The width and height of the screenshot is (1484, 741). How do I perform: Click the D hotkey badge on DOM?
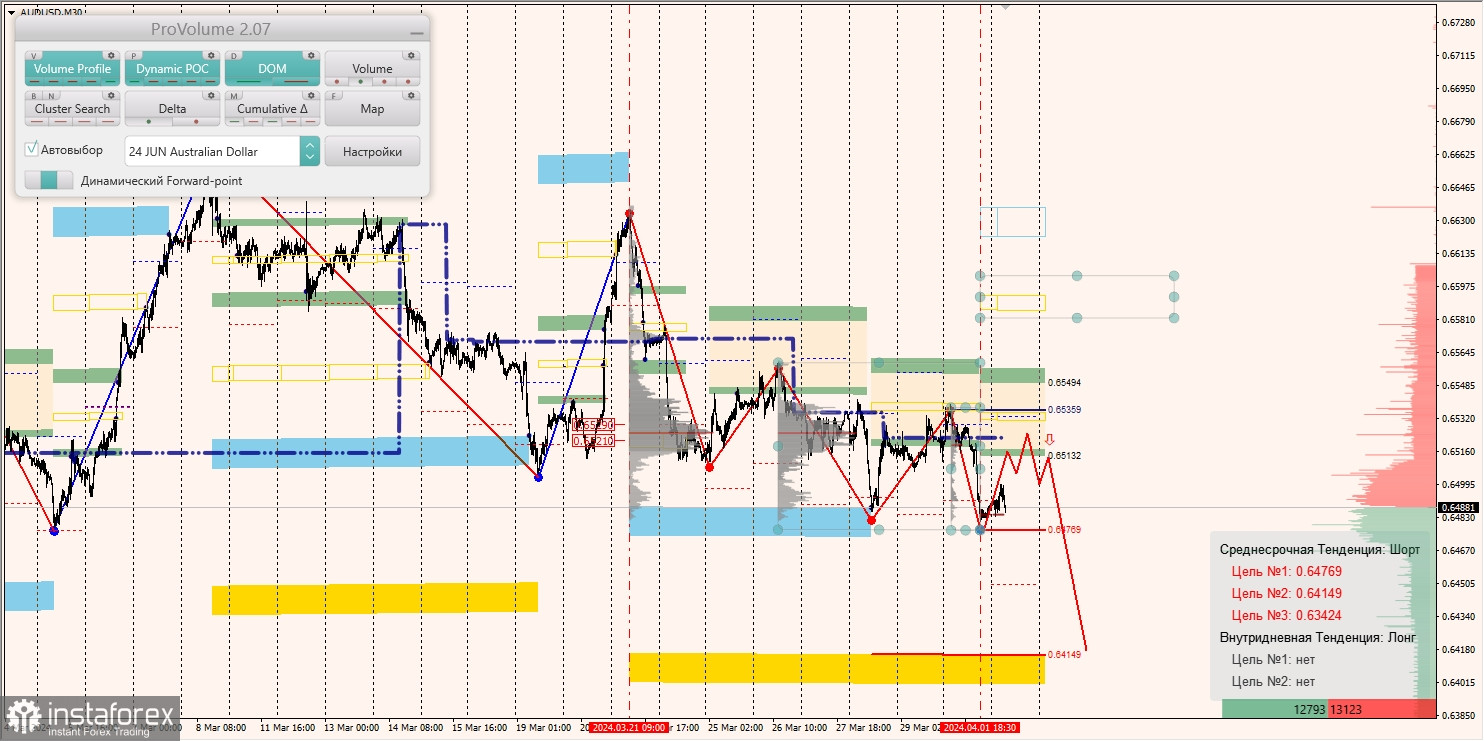(x=235, y=56)
